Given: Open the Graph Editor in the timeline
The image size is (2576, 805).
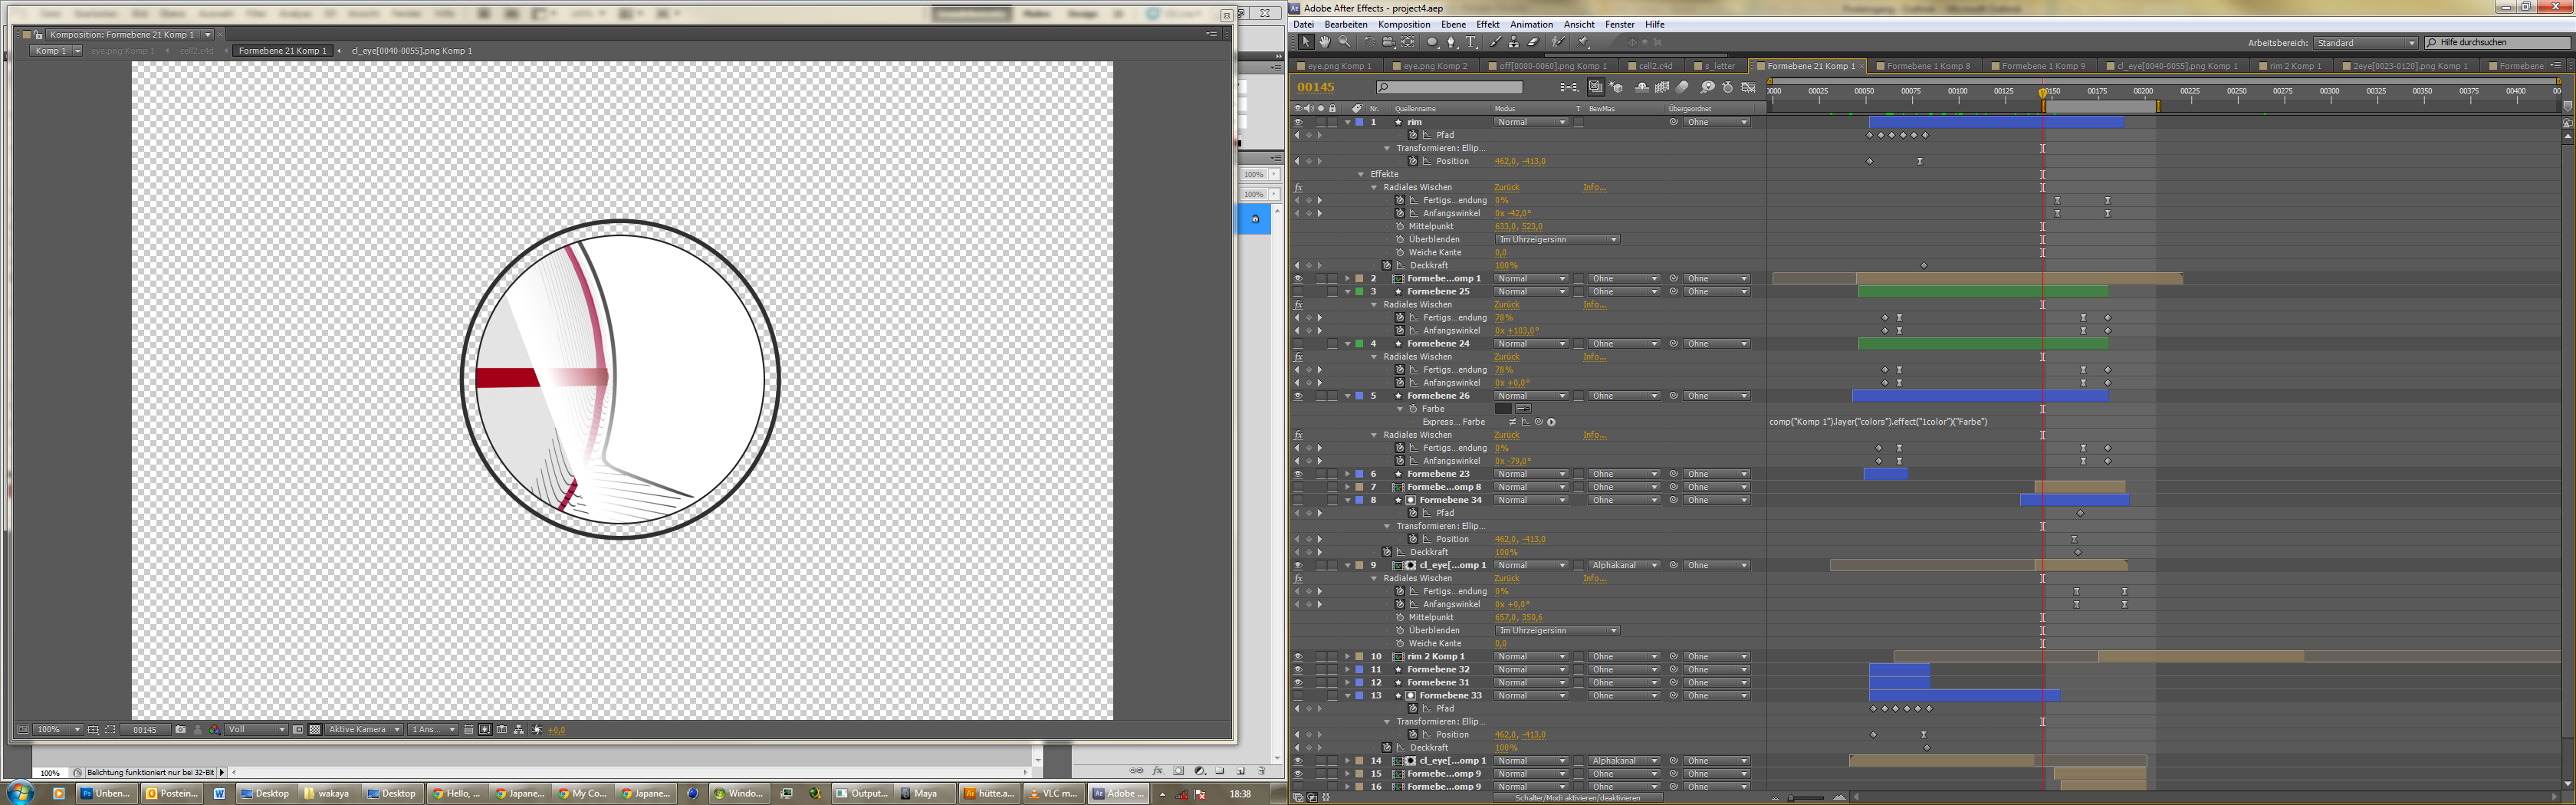Looking at the screenshot, I should point(1748,88).
